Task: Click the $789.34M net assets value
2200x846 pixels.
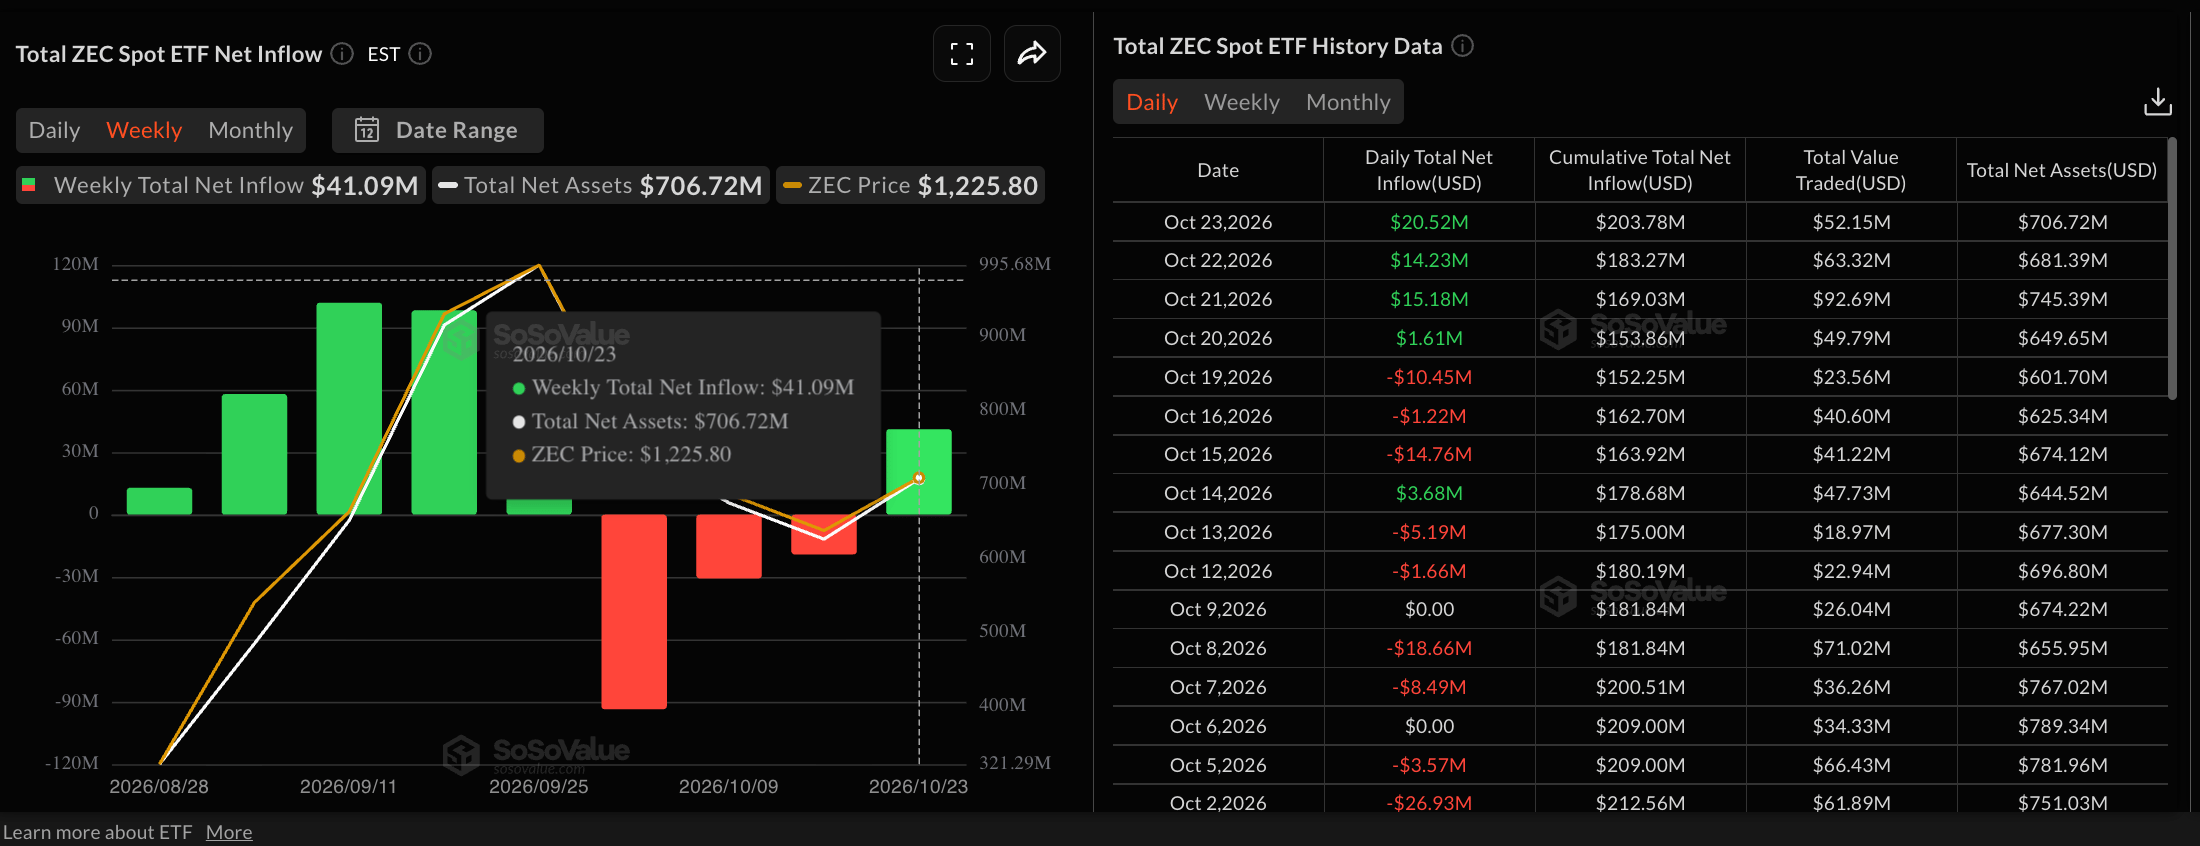Action: pyautogui.click(x=2062, y=726)
